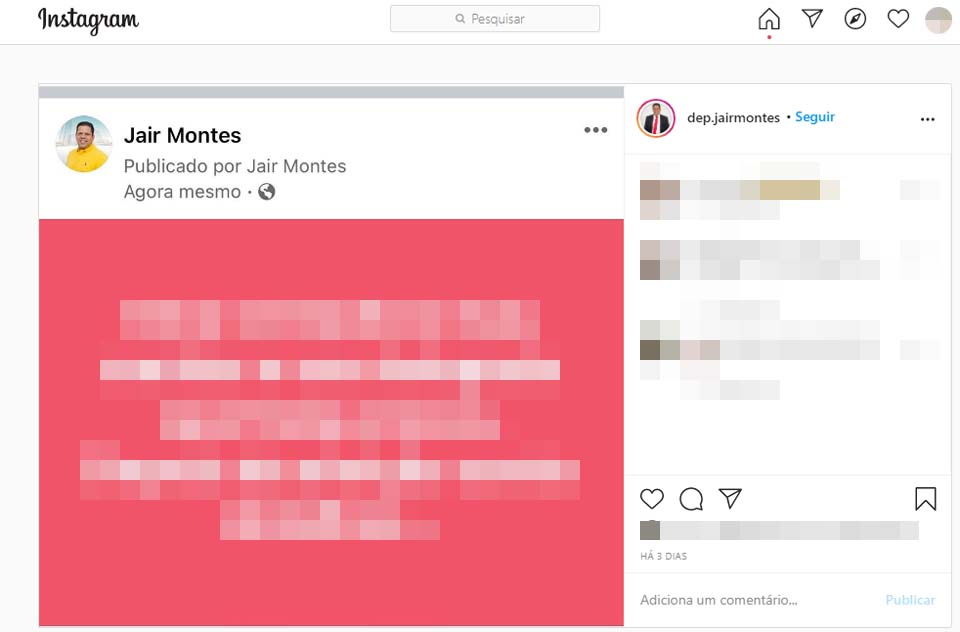Click the Instagram logo

click(x=89, y=20)
